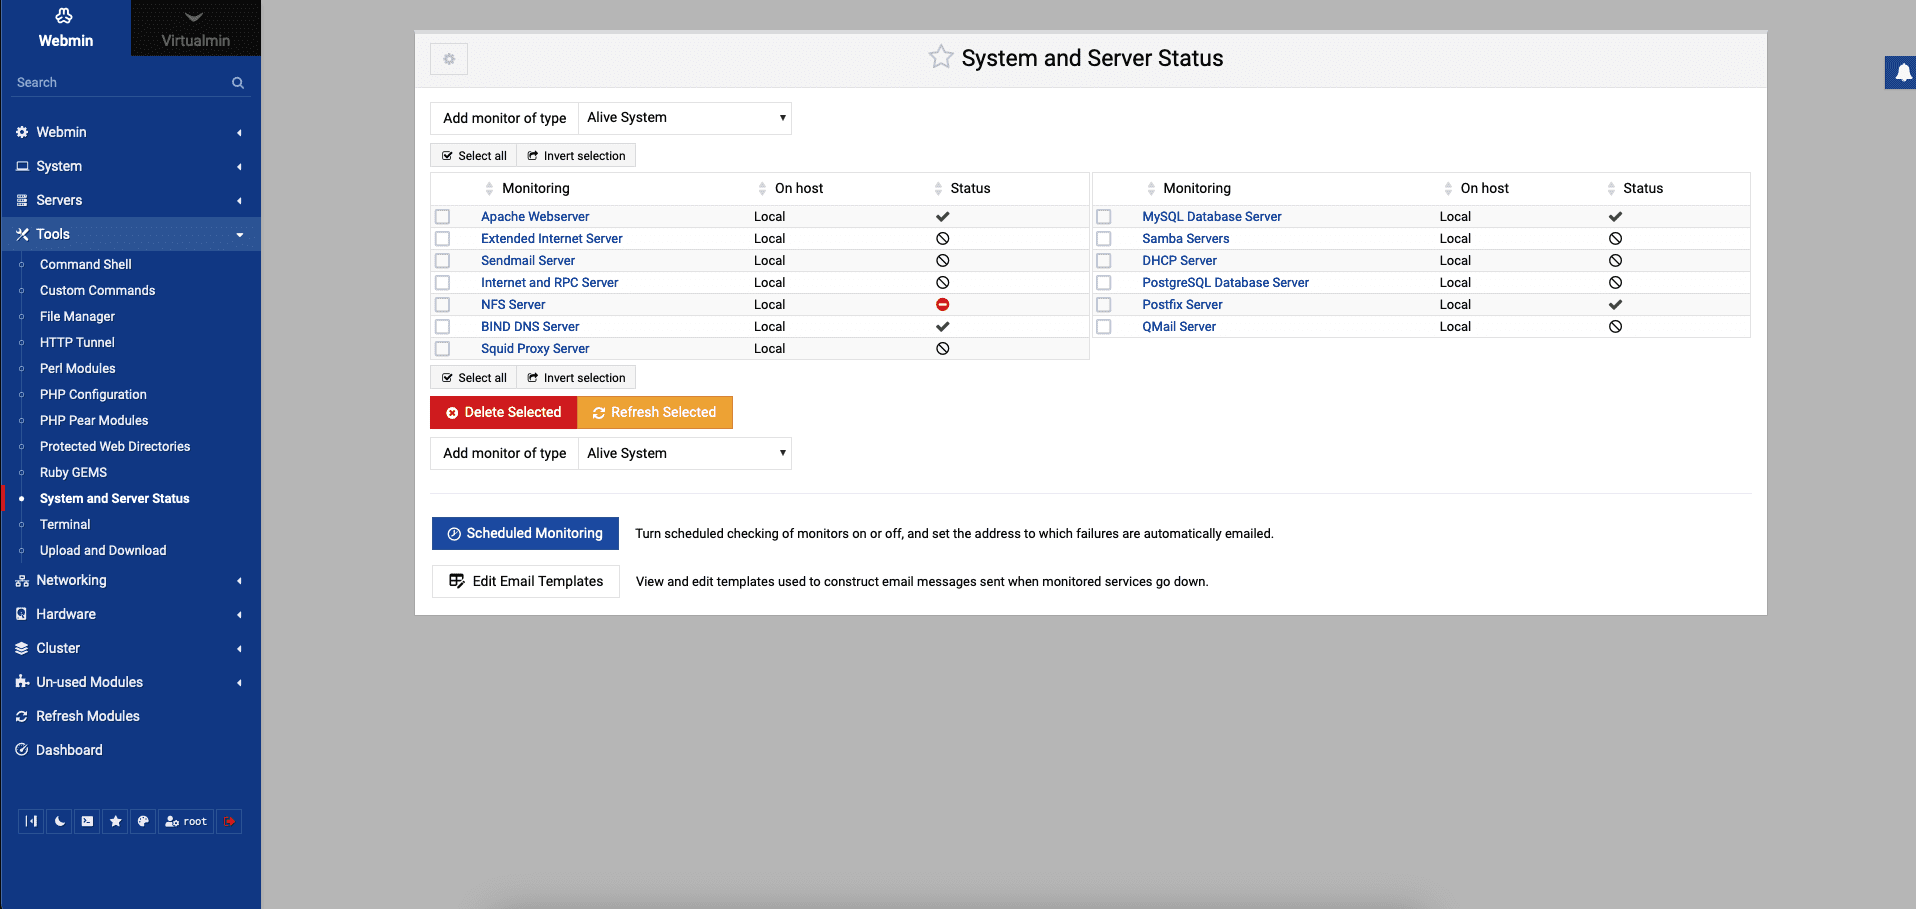Collapse the sidebar with the navigation toggle icon
Viewport: 1916px width, 909px height.
tap(32, 821)
